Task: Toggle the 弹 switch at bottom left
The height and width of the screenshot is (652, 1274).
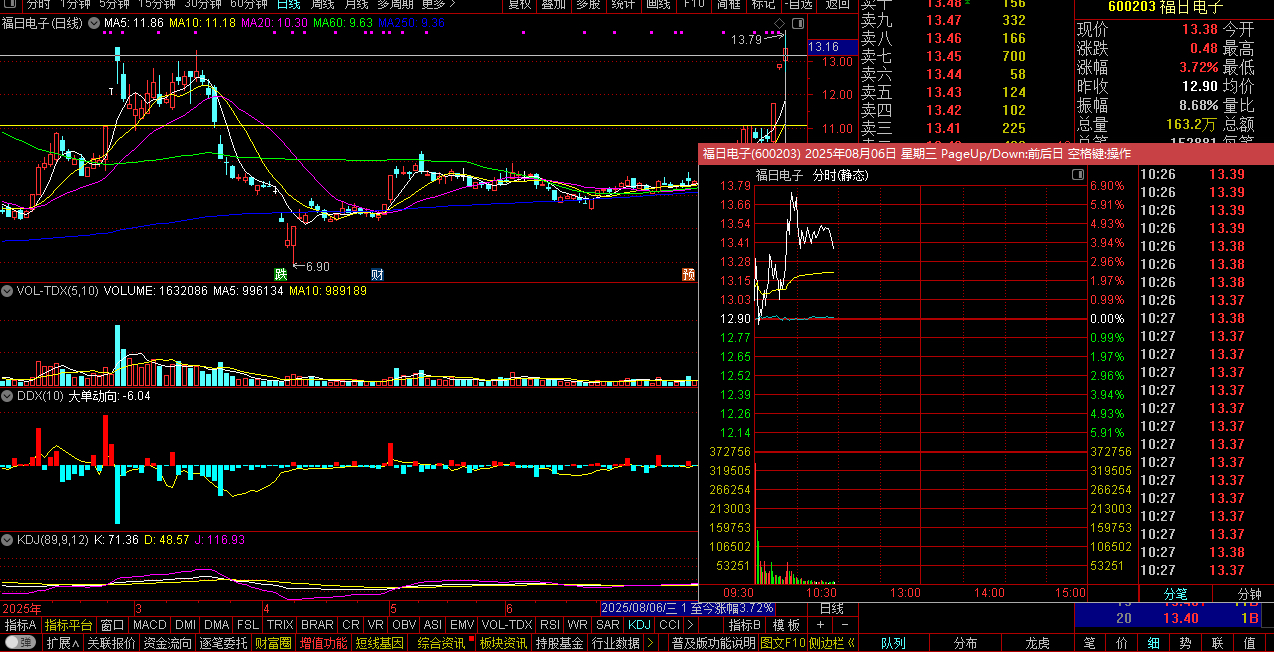Action: pyautogui.click(x=20, y=643)
